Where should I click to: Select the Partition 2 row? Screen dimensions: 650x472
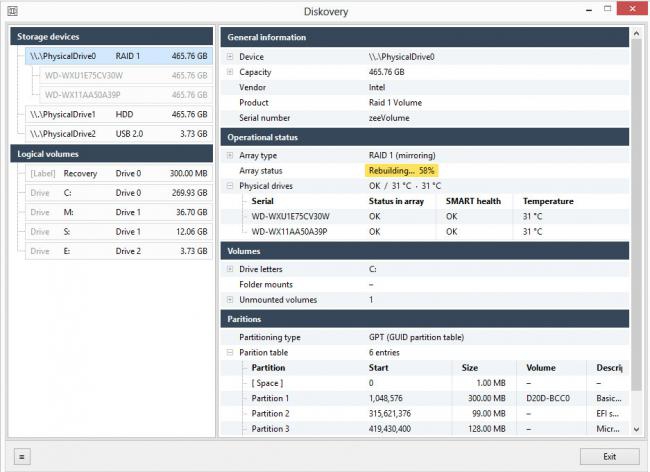tap(424, 414)
